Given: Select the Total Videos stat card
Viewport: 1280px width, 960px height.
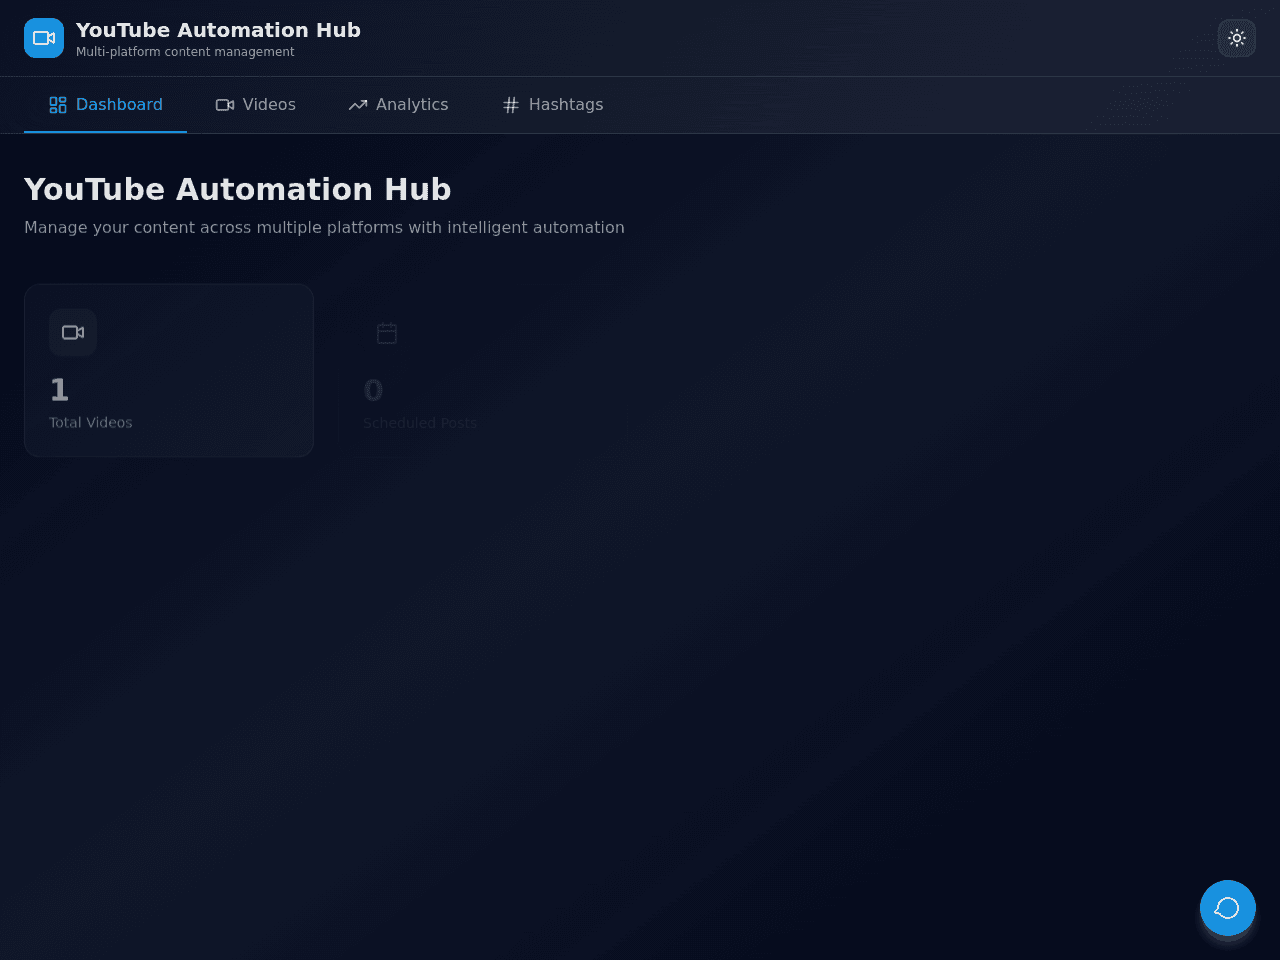Looking at the screenshot, I should pos(169,370).
